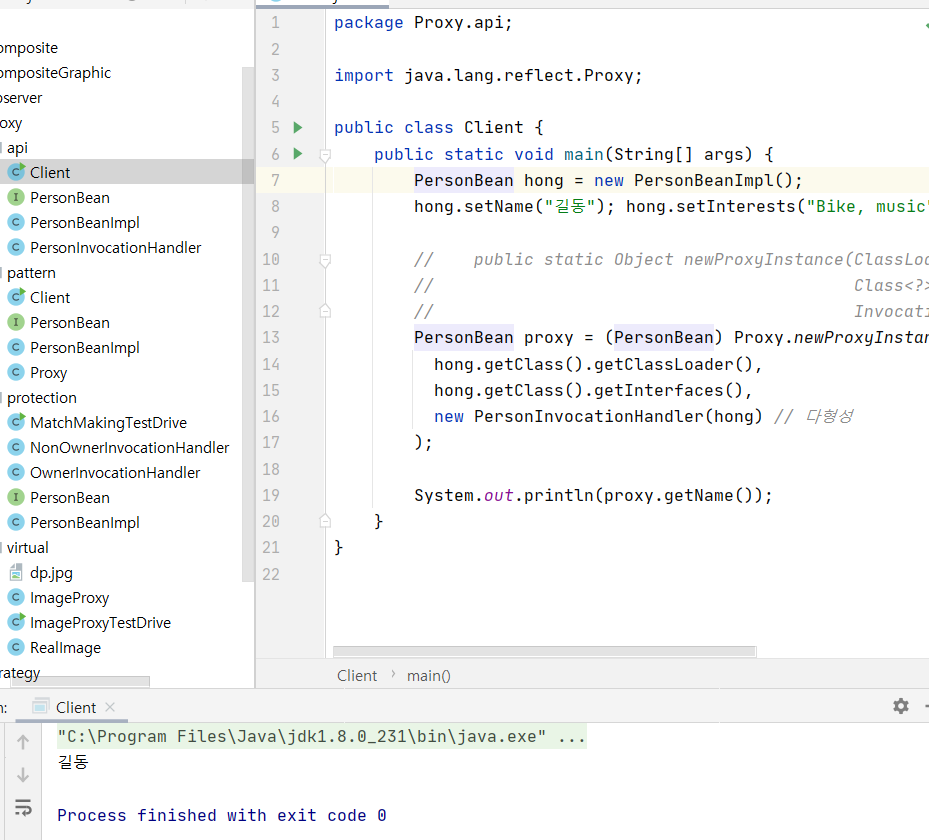Click project tree vertical scrollbar
This screenshot has width=929, height=840.
(x=248, y=325)
